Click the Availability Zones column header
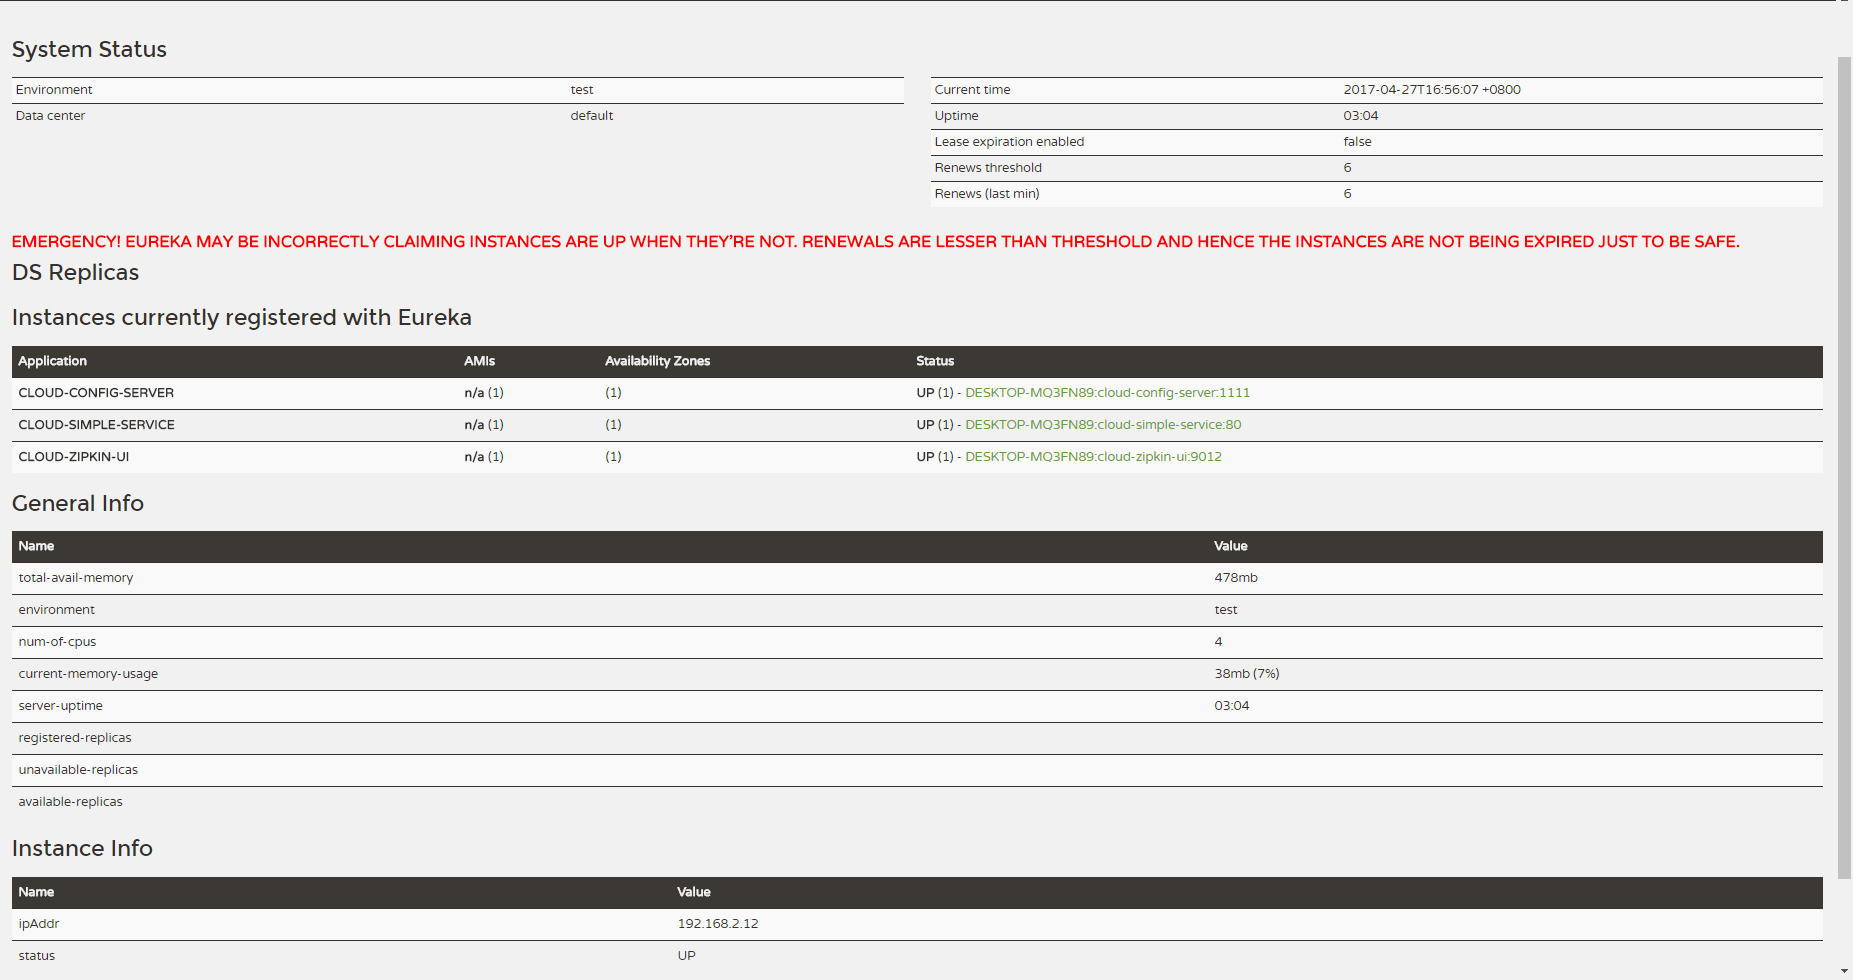Viewport: 1853px width, 980px height. coord(657,361)
